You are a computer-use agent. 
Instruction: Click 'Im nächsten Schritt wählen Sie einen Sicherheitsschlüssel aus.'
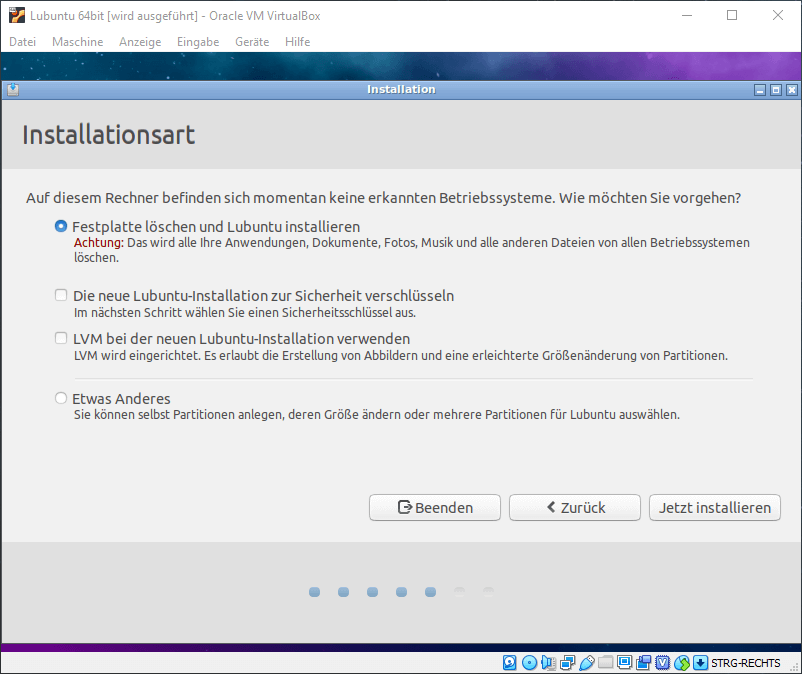click(x=244, y=312)
